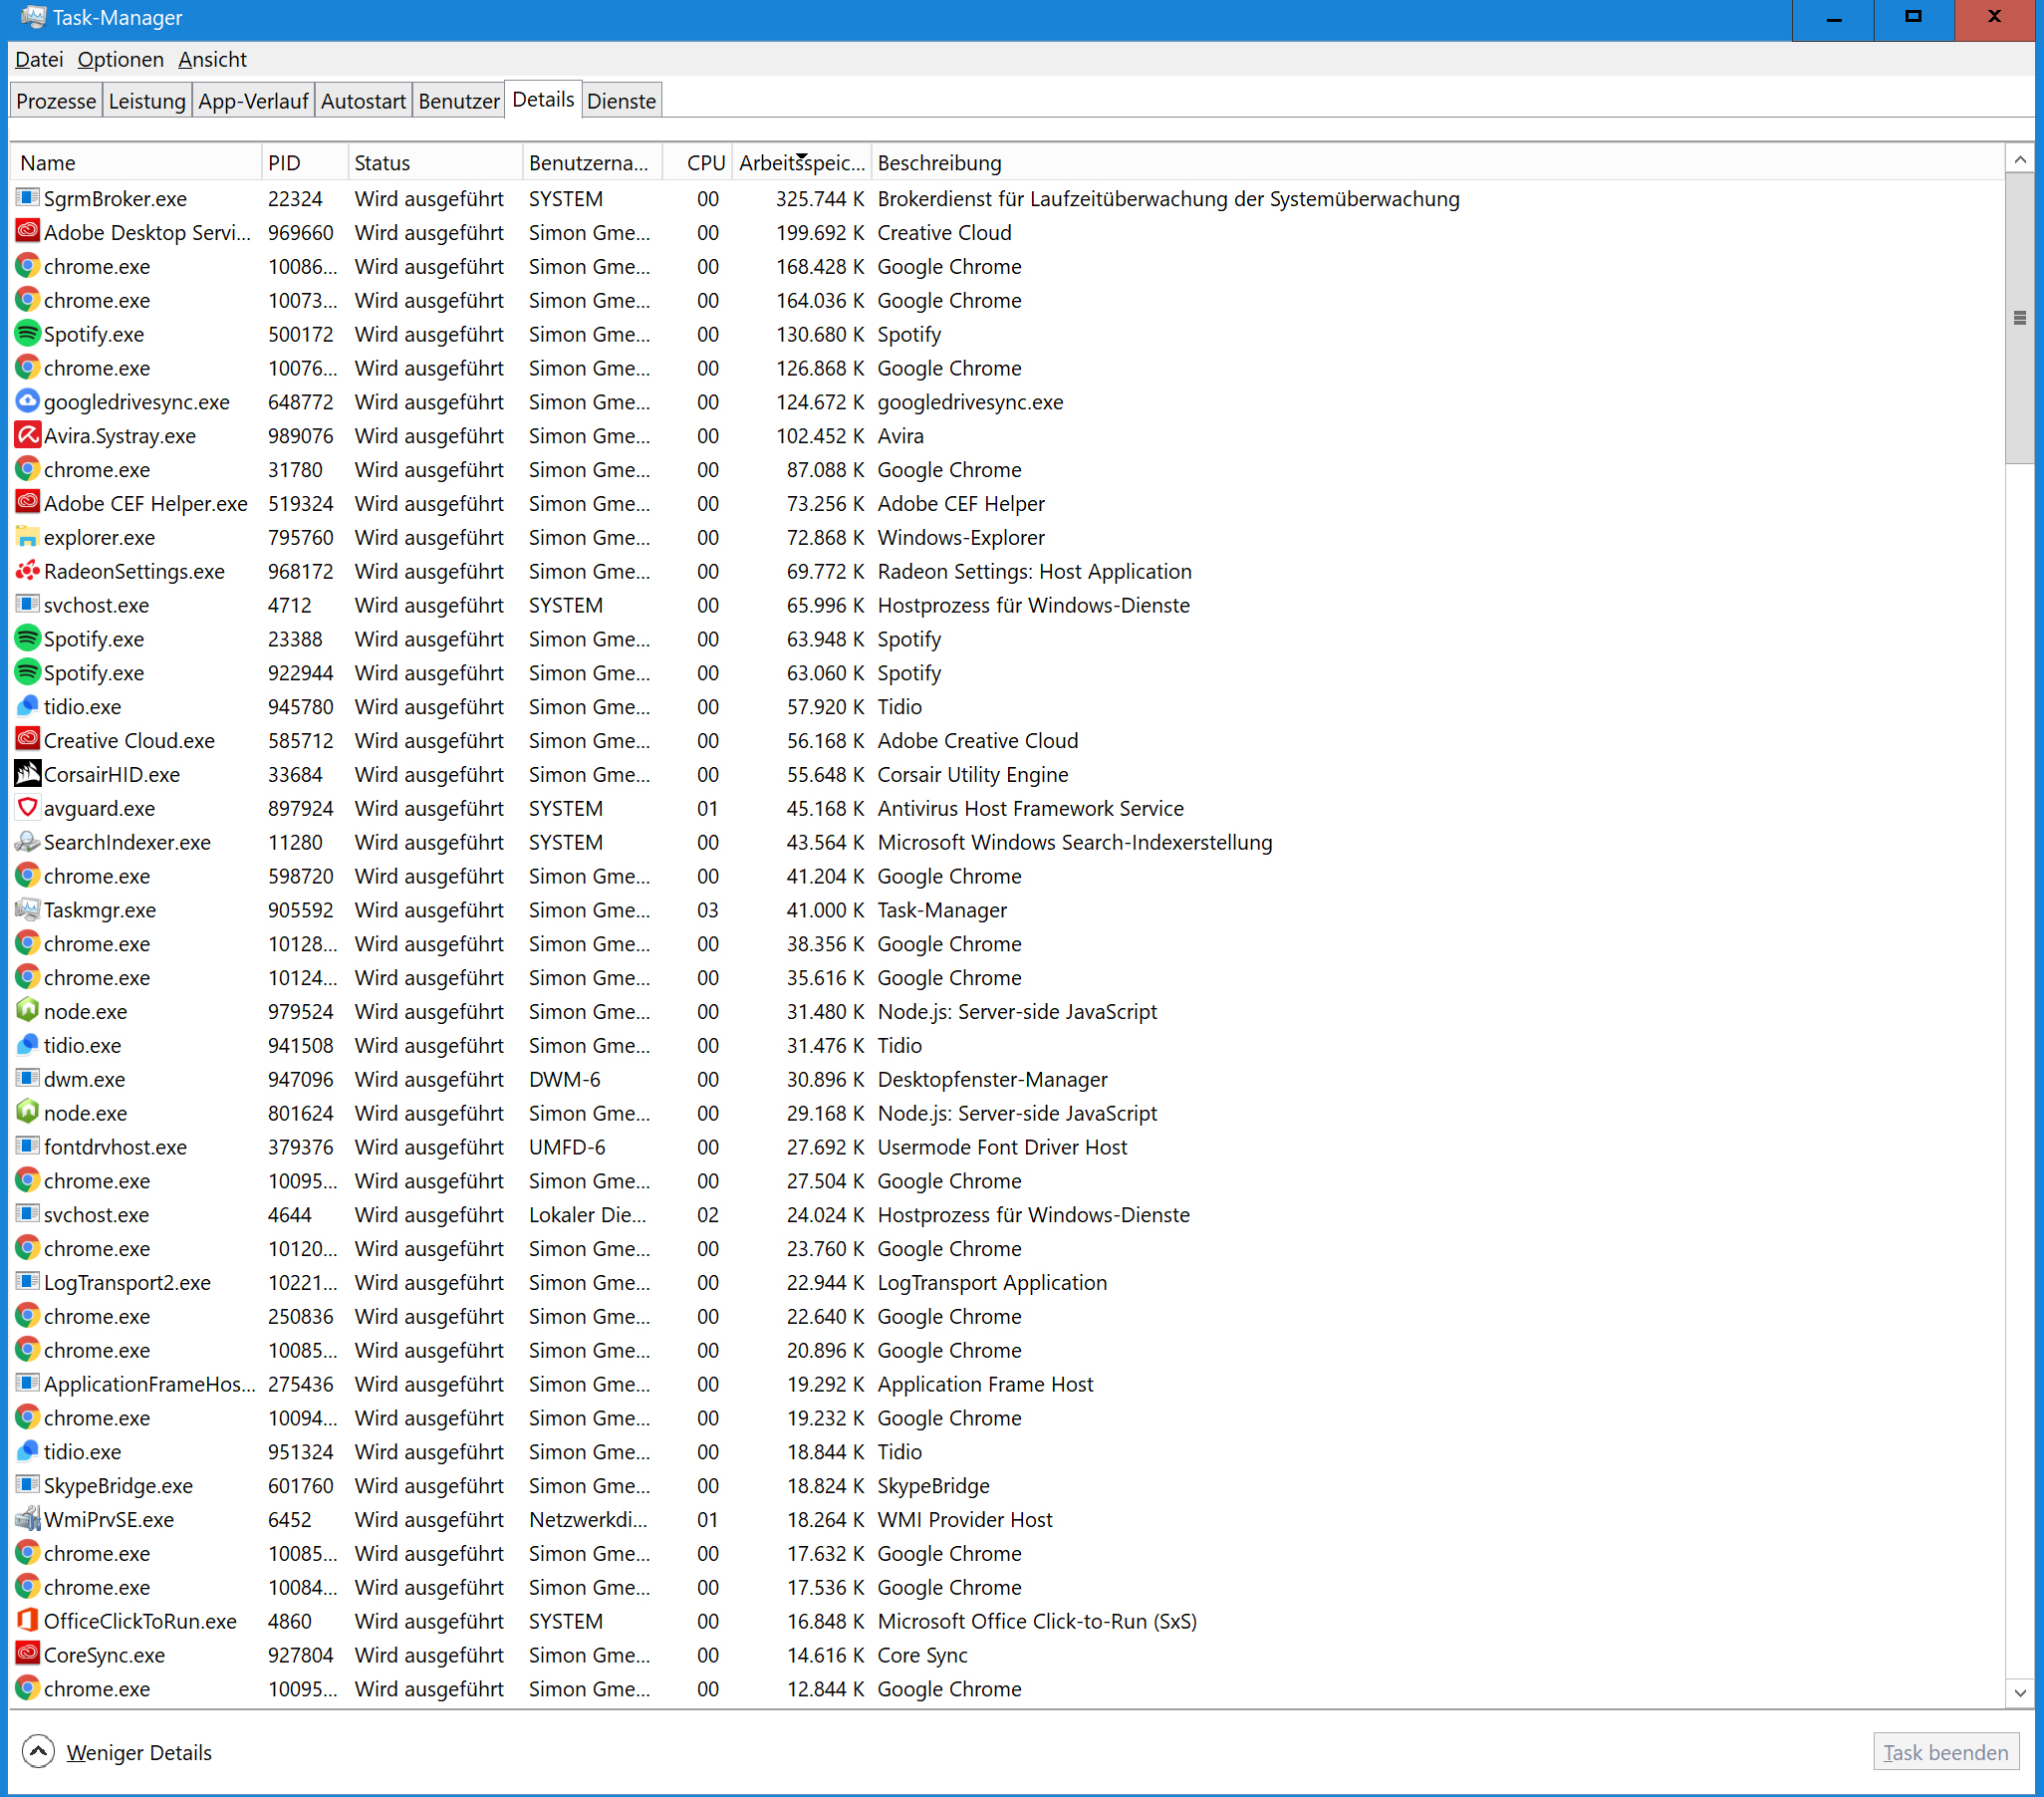Switch to the Dienste tab
Viewport: 2044px width, 1797px height.
point(621,101)
